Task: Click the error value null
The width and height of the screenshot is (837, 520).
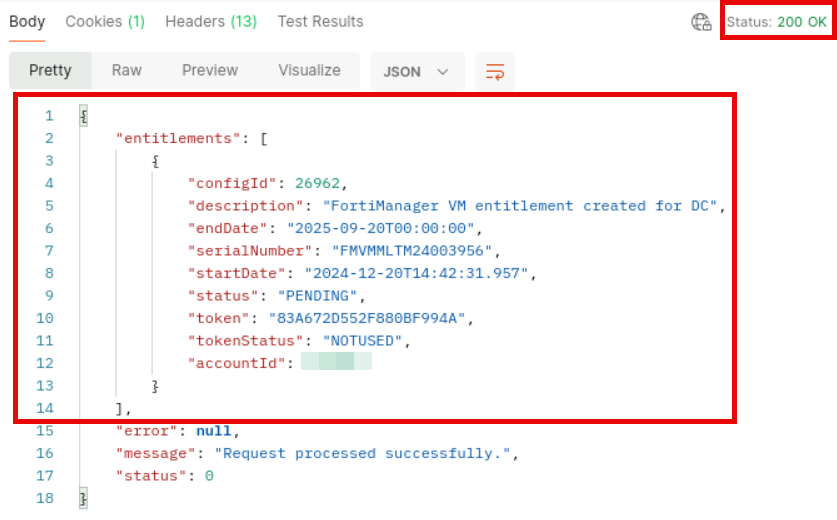Action: (214, 431)
